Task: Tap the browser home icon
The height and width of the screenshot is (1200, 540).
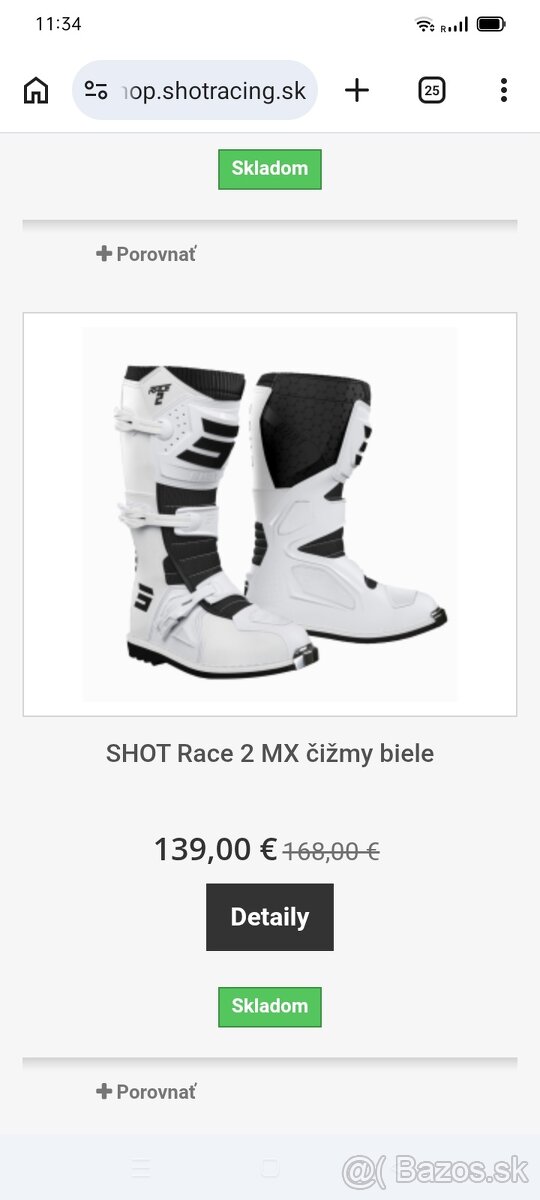Action: tap(36, 91)
